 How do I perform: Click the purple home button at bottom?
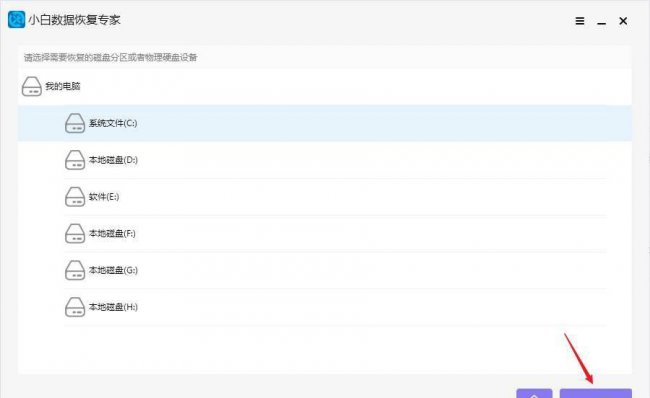point(534,393)
